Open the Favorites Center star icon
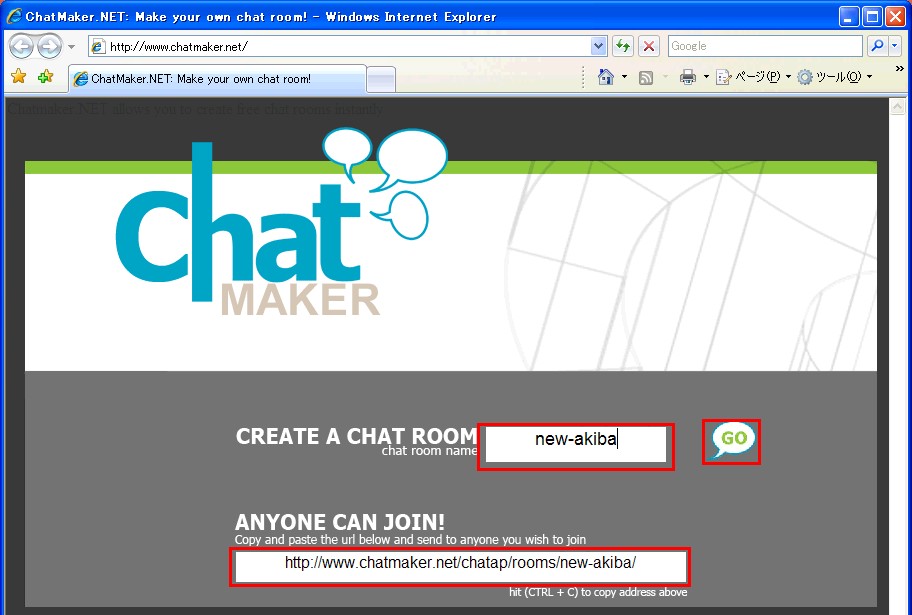 (x=19, y=76)
